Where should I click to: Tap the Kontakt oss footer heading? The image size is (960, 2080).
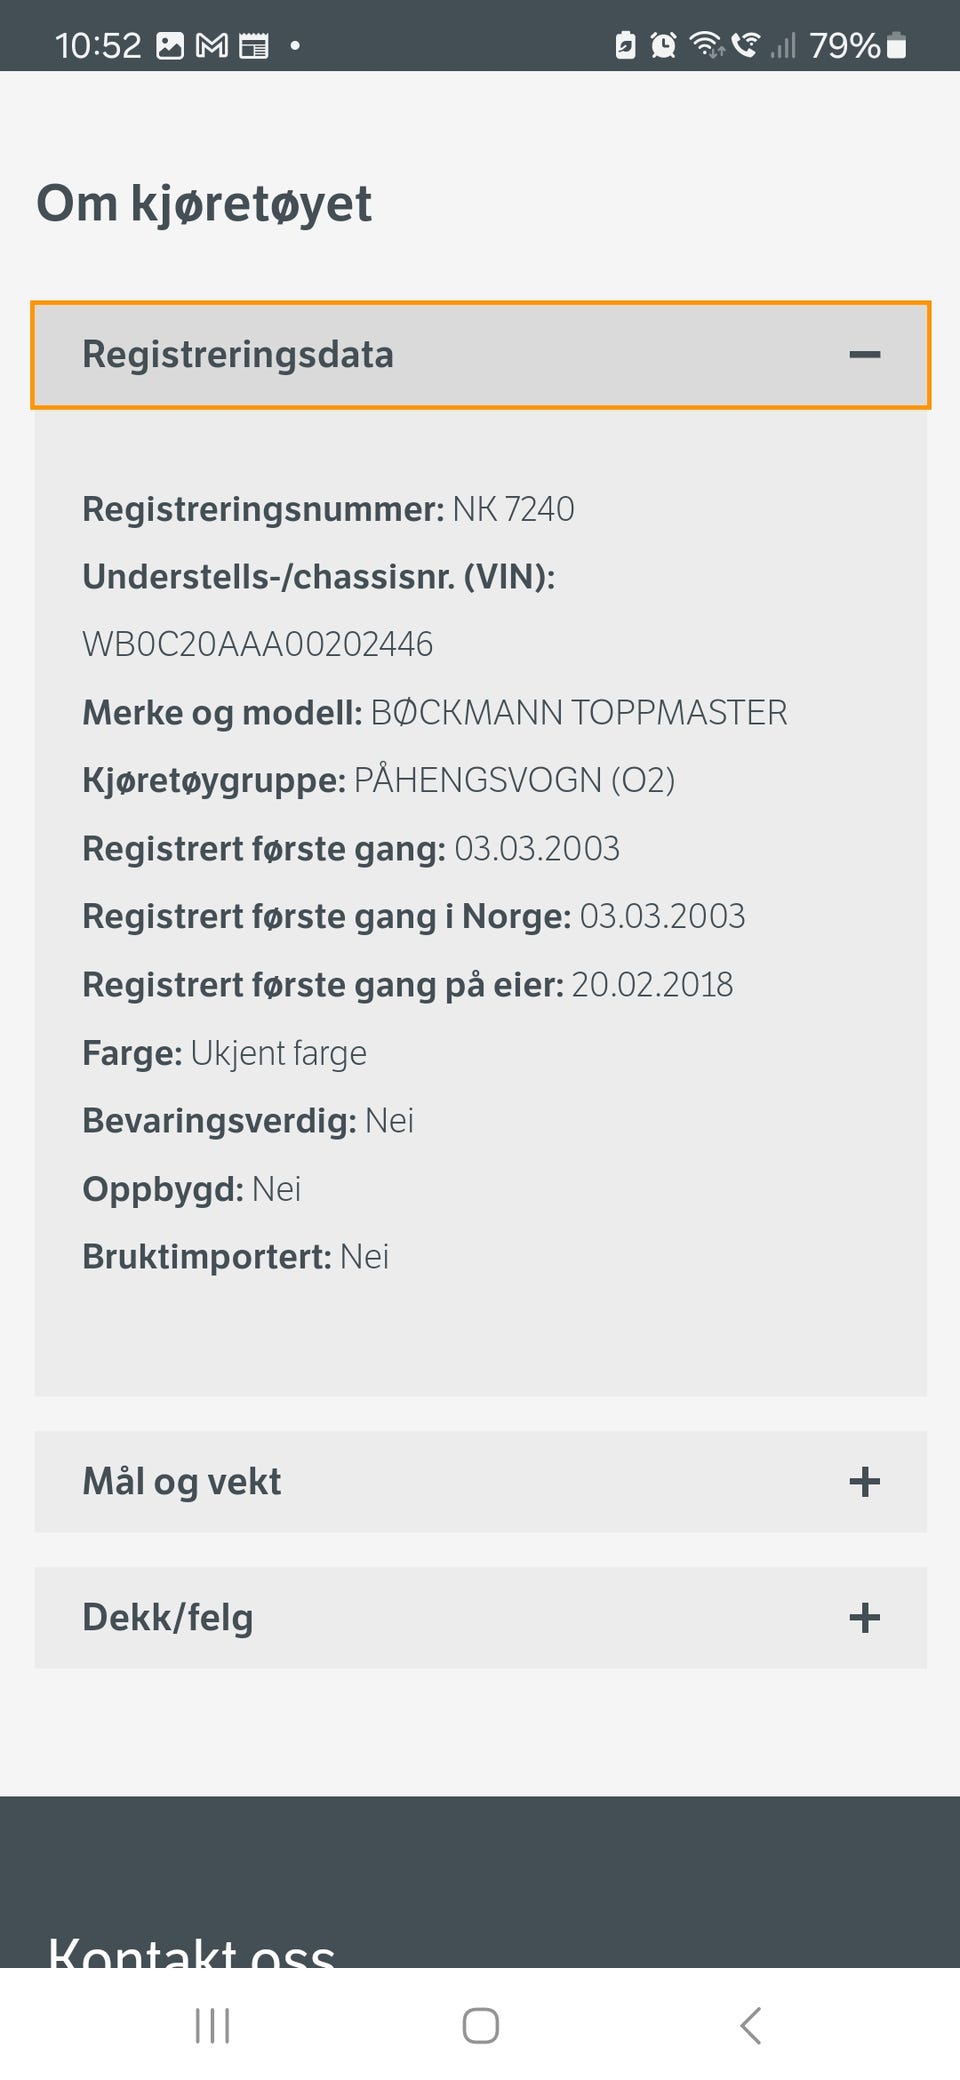[x=192, y=1952]
